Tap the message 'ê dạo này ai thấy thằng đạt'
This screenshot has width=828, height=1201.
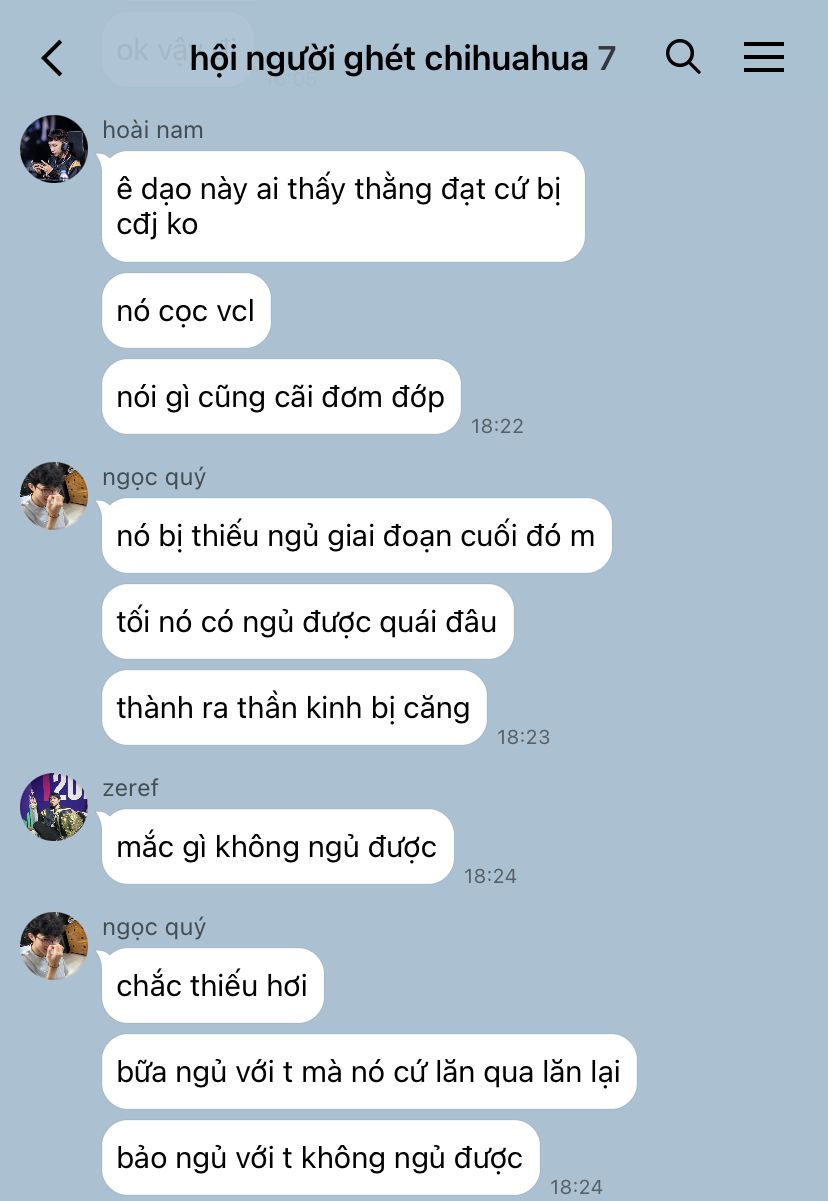(343, 207)
